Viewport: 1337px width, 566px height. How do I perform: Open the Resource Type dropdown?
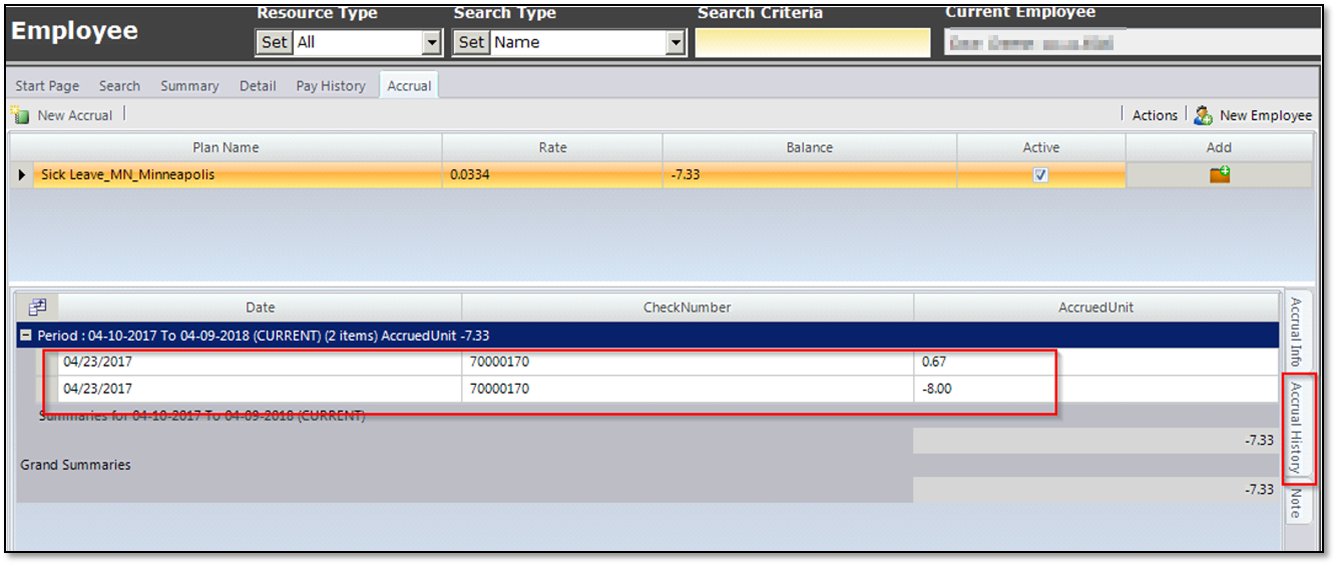(432, 42)
